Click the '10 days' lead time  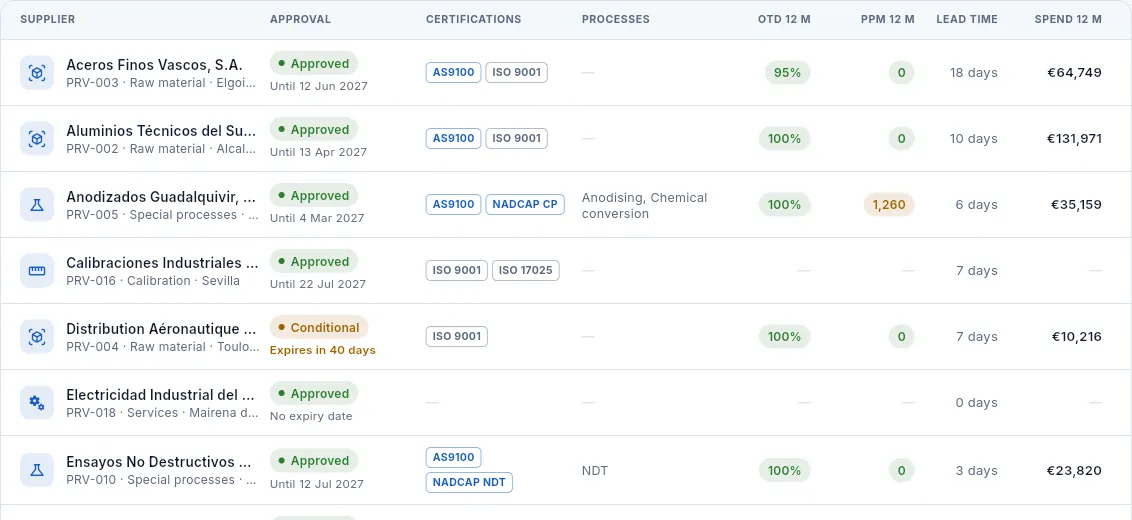[x=973, y=139]
